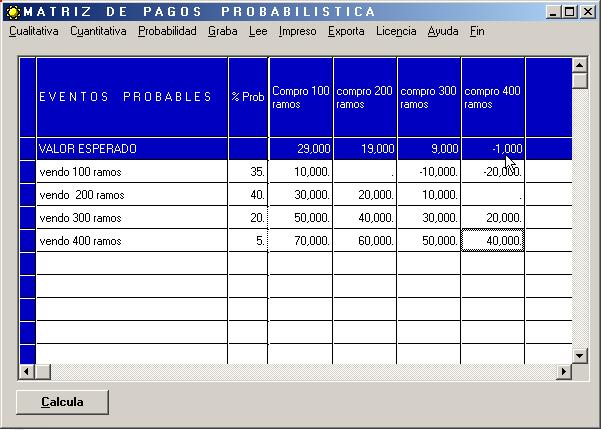This screenshot has height=430, width=601.
Task: Click the horizontal scrollbar left arrow
Action: 26,371
